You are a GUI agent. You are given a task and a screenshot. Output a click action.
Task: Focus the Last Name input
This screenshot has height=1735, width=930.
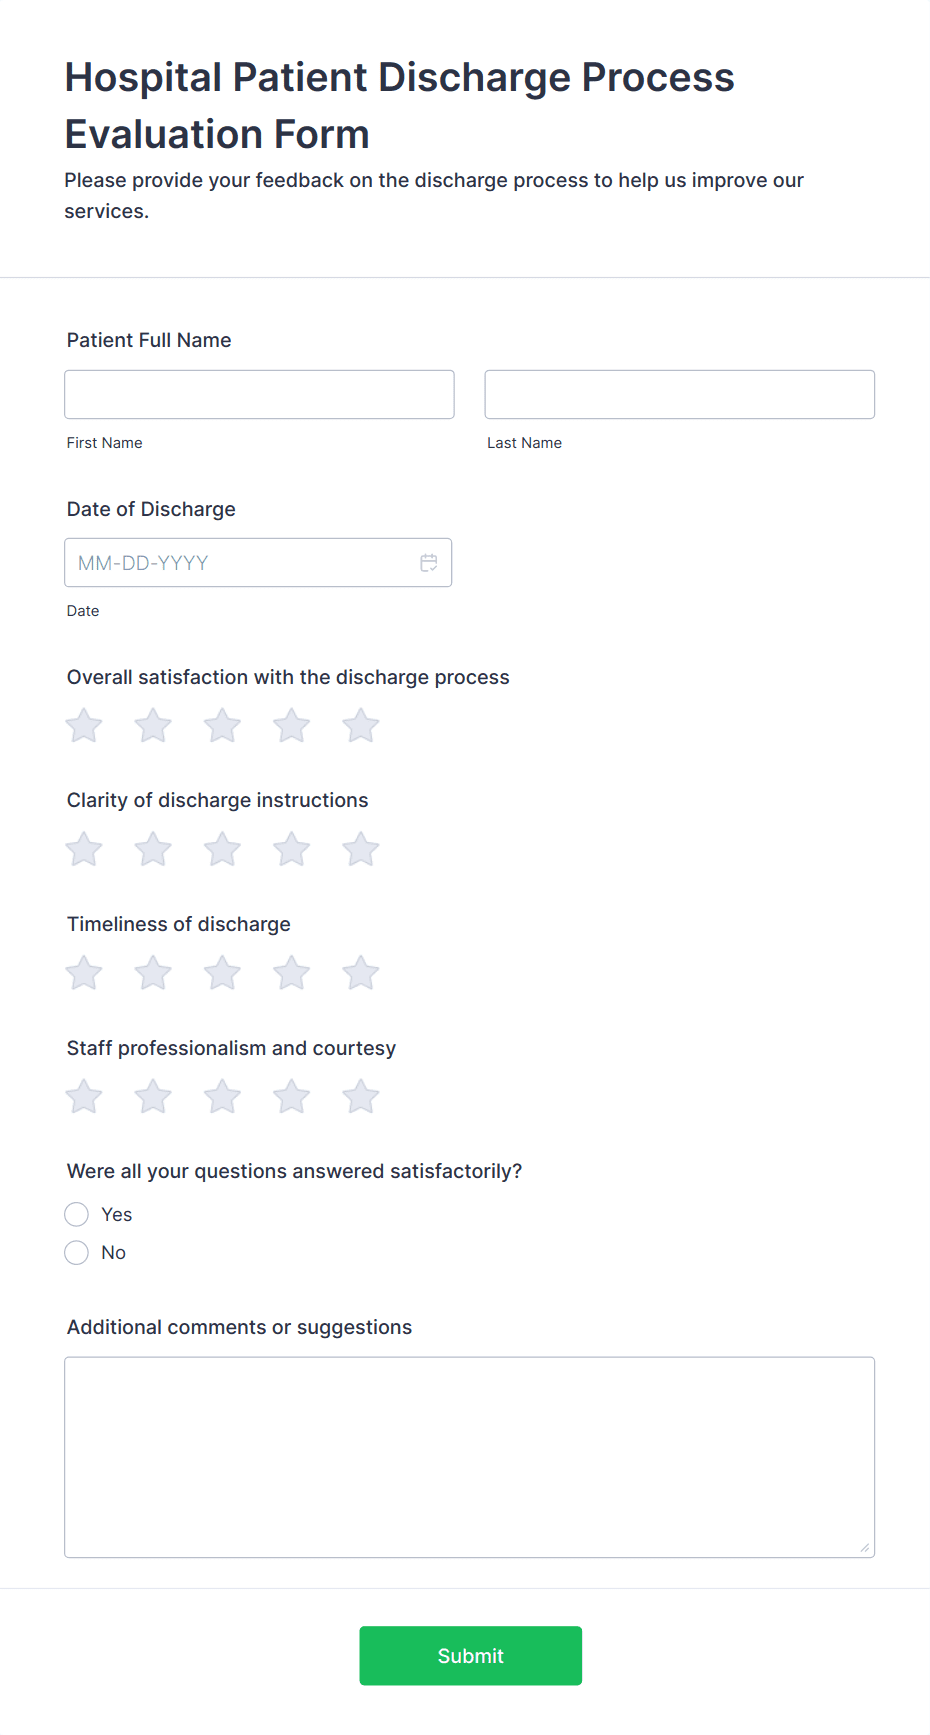(x=679, y=394)
